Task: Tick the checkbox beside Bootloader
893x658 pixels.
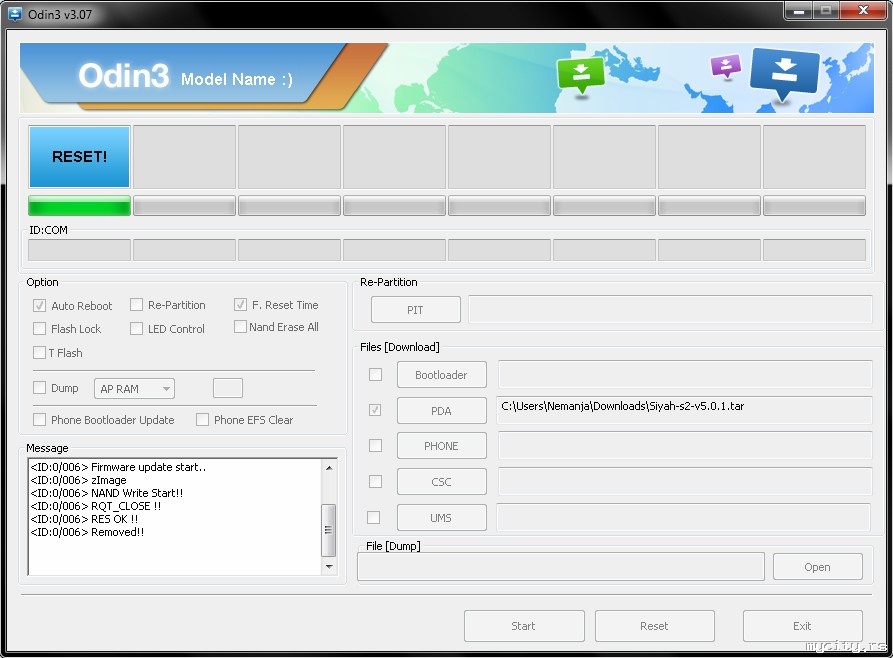Action: coord(375,374)
